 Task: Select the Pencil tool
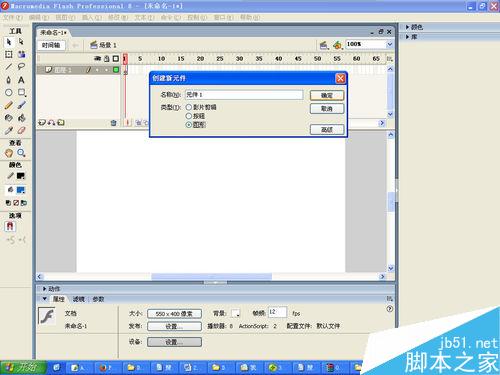pos(9,105)
